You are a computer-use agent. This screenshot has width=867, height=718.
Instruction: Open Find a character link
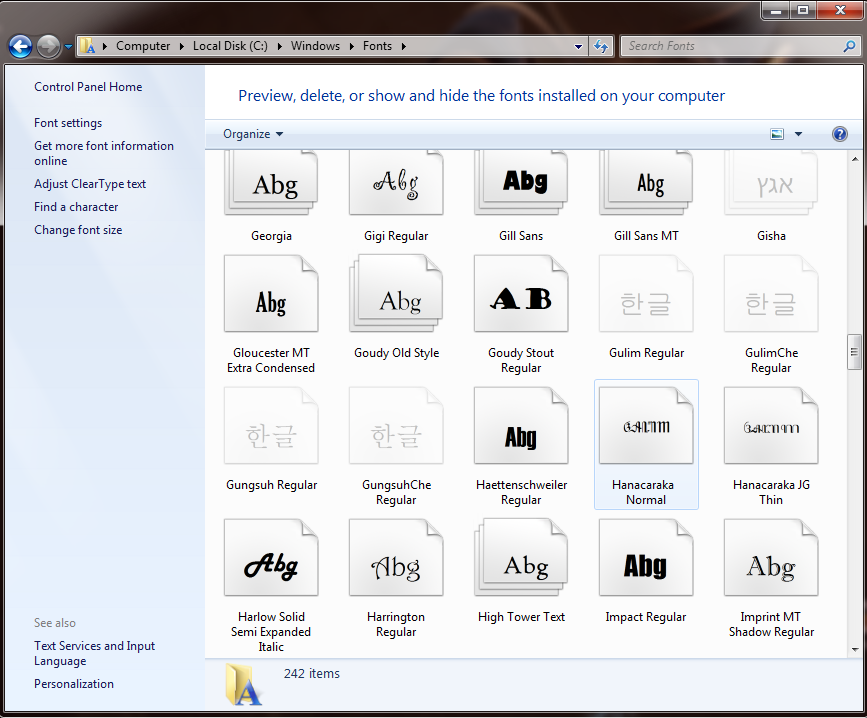point(76,207)
